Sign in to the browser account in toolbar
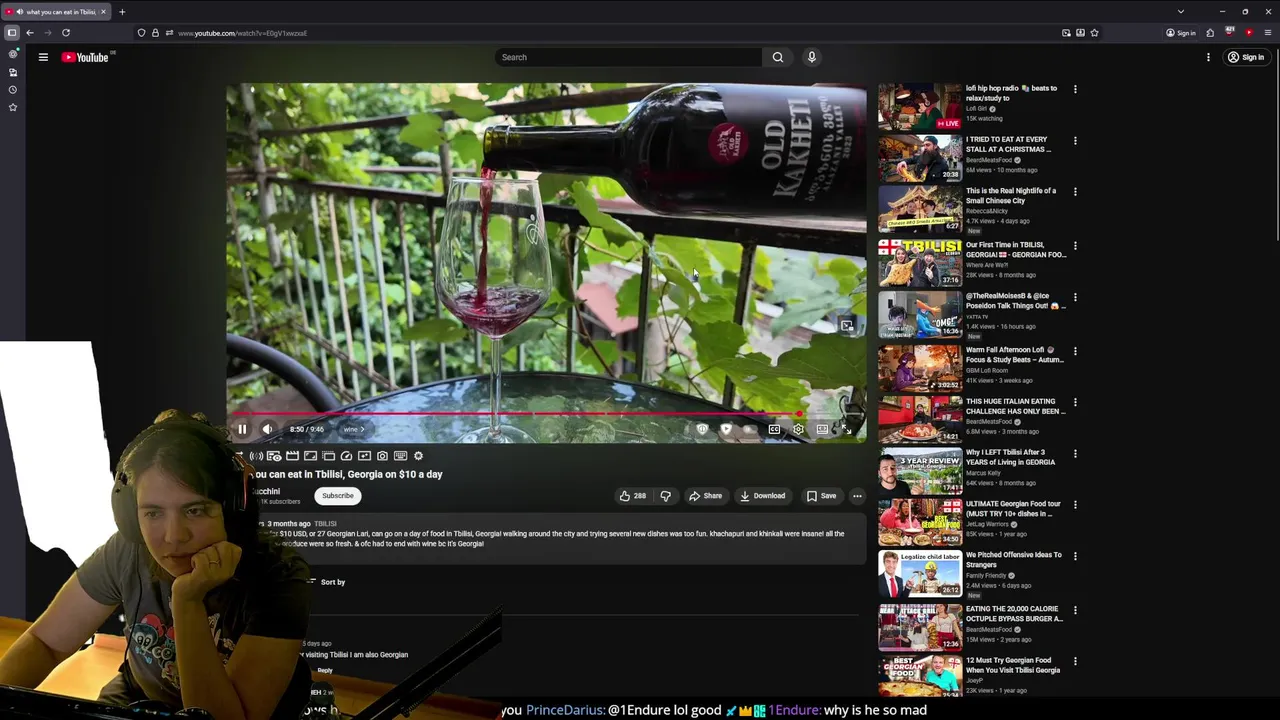This screenshot has width=1280, height=720. [x=1181, y=33]
